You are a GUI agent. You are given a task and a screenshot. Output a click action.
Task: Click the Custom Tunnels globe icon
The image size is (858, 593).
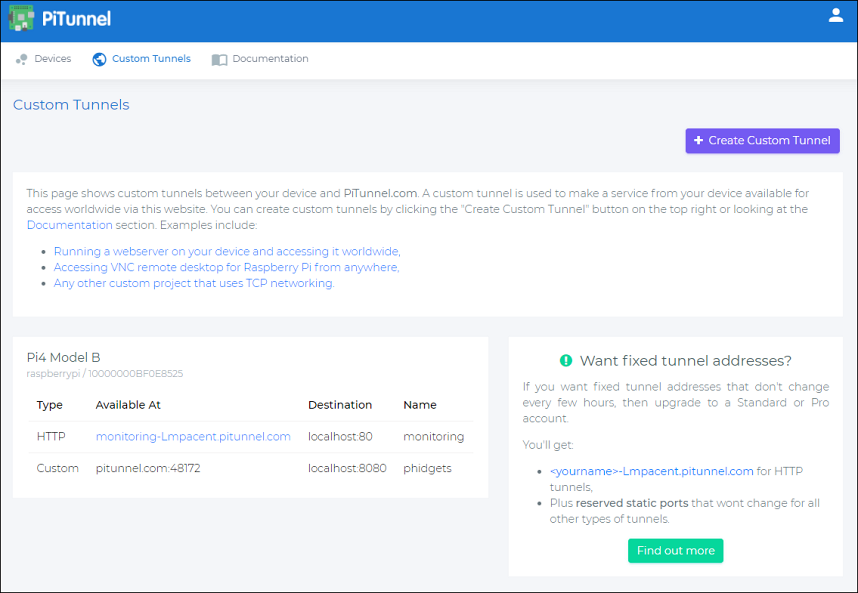pos(99,59)
